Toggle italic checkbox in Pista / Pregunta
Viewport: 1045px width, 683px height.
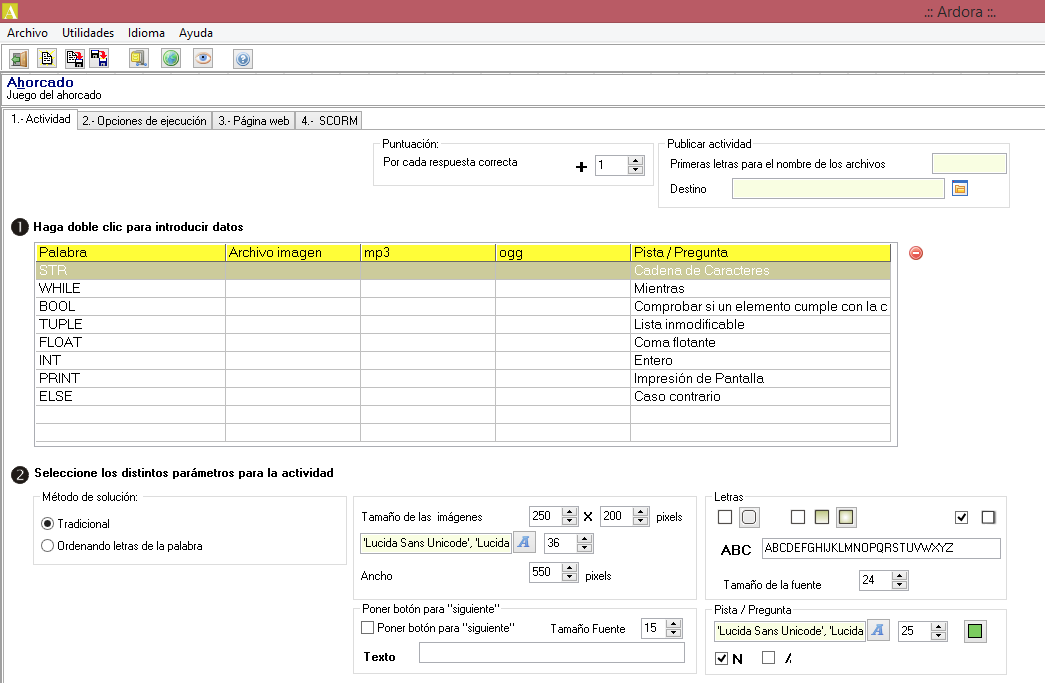point(768,658)
